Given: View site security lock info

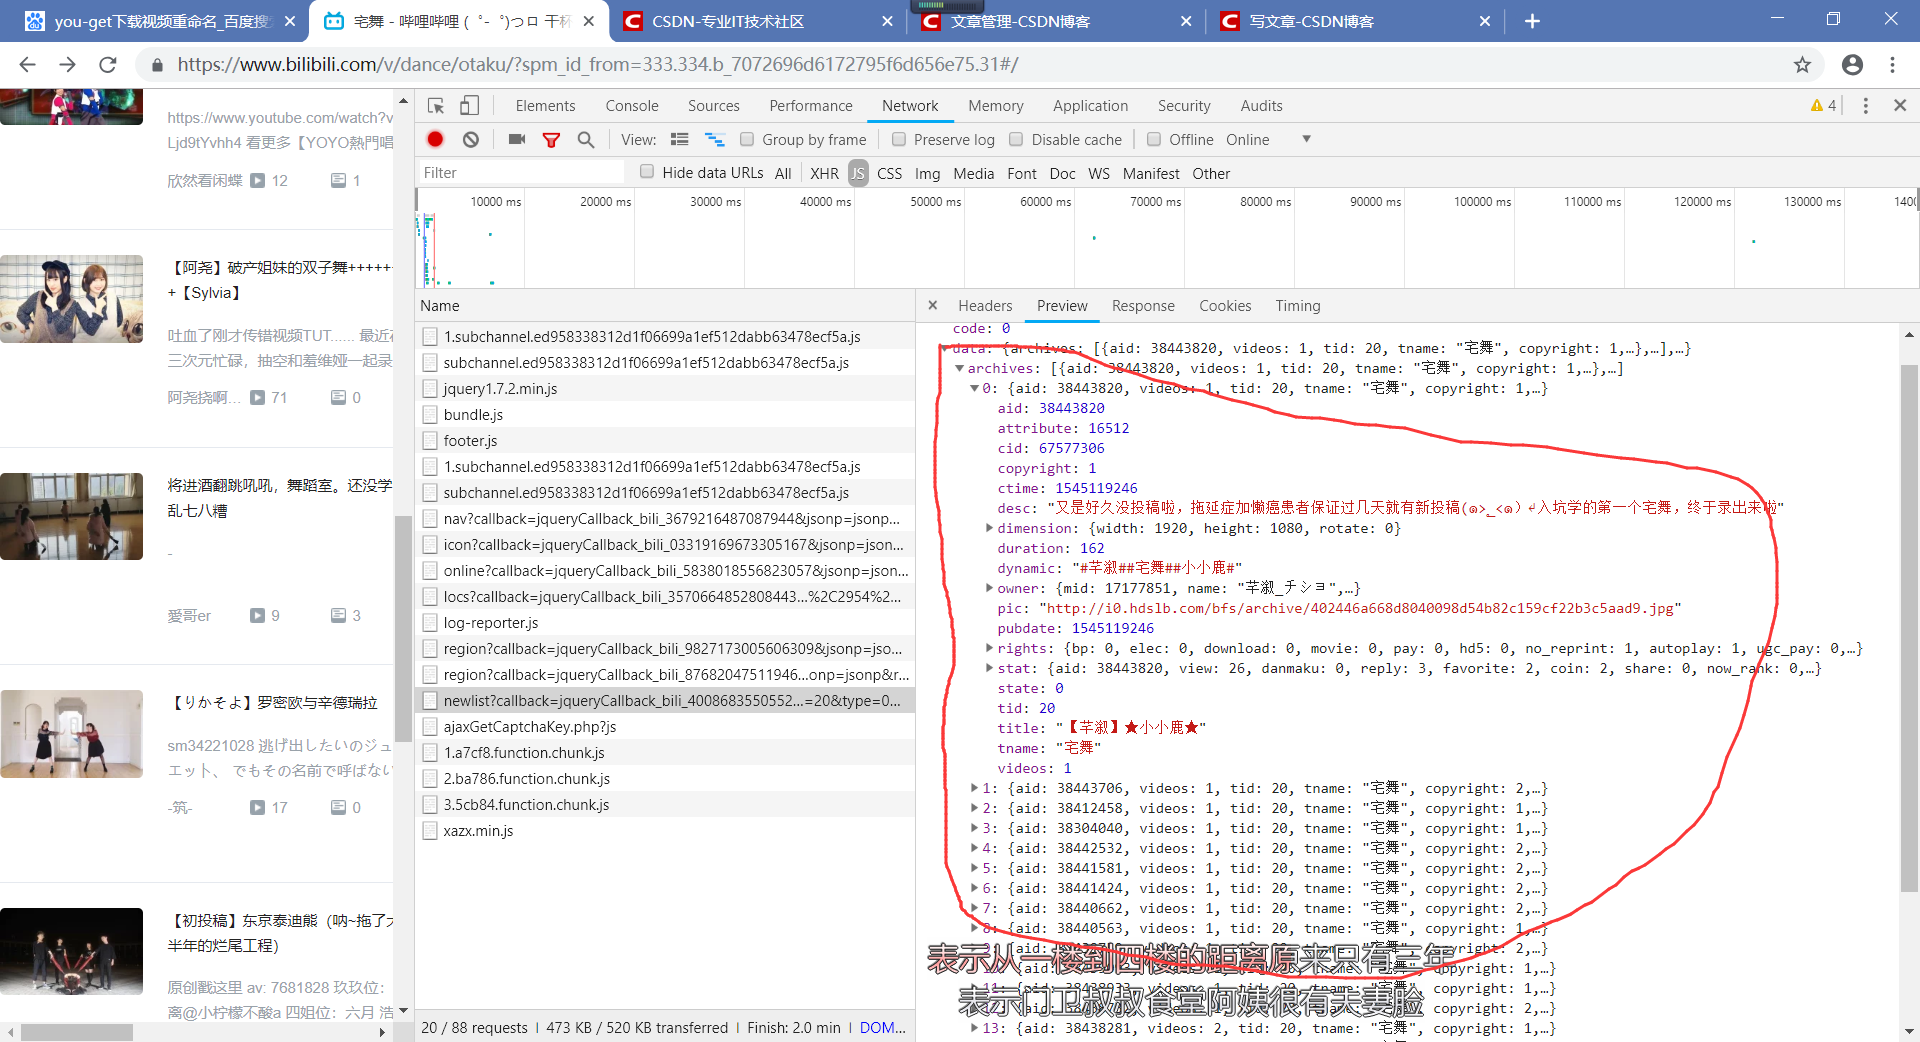Looking at the screenshot, I should click(x=157, y=65).
